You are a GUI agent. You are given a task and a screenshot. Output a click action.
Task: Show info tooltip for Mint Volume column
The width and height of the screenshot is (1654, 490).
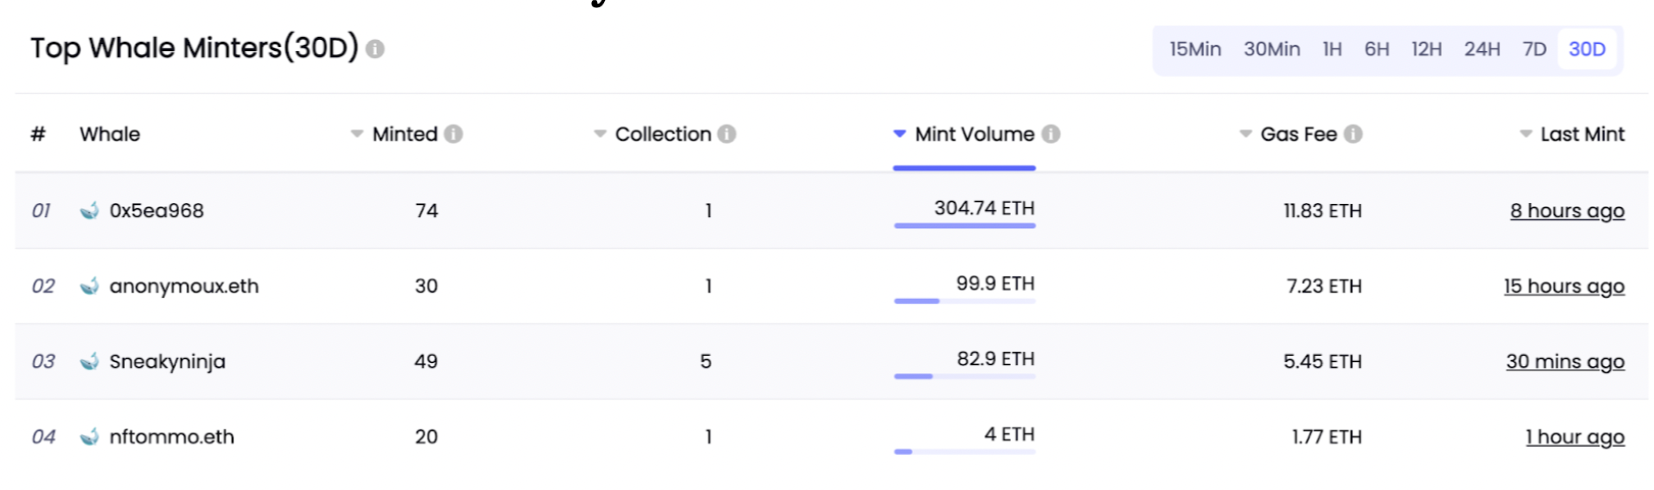[x=1051, y=134]
